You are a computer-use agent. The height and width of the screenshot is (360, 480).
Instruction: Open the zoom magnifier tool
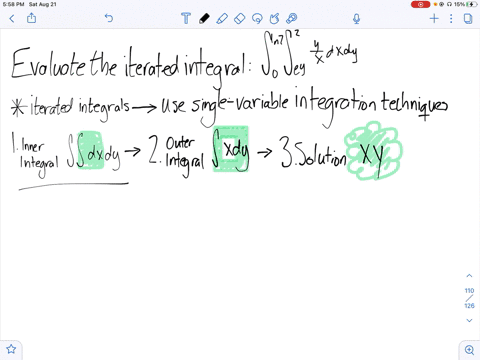pos(469,350)
